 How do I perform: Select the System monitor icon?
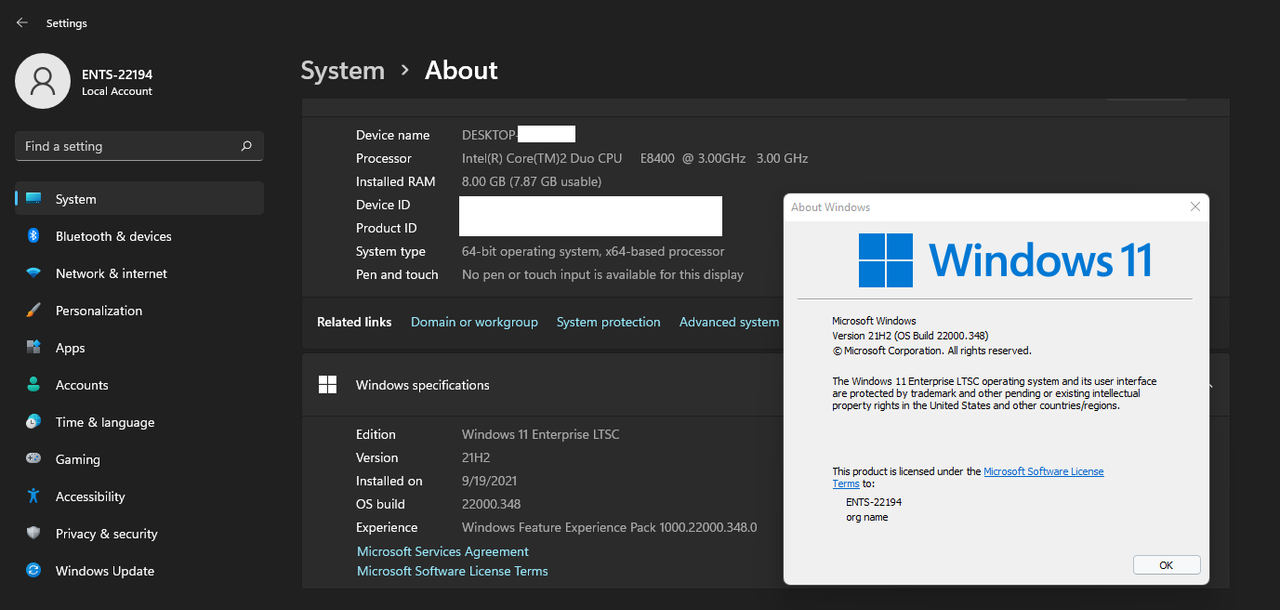click(x=34, y=199)
